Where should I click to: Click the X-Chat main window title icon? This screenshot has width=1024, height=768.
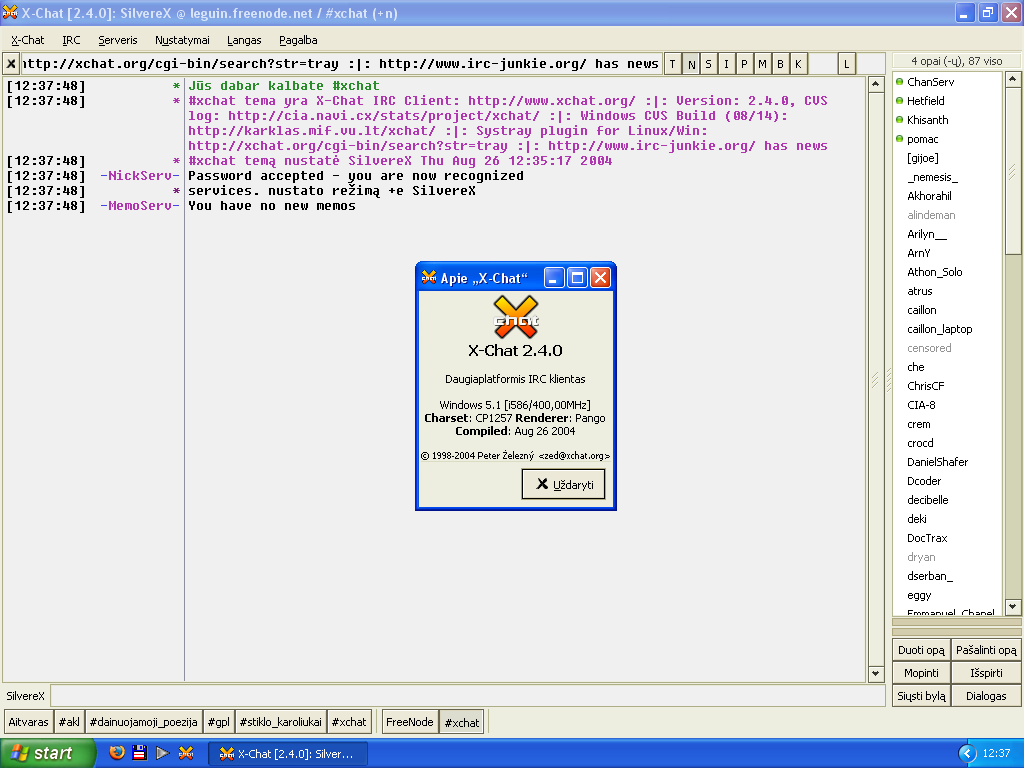pyautogui.click(x=10, y=12)
